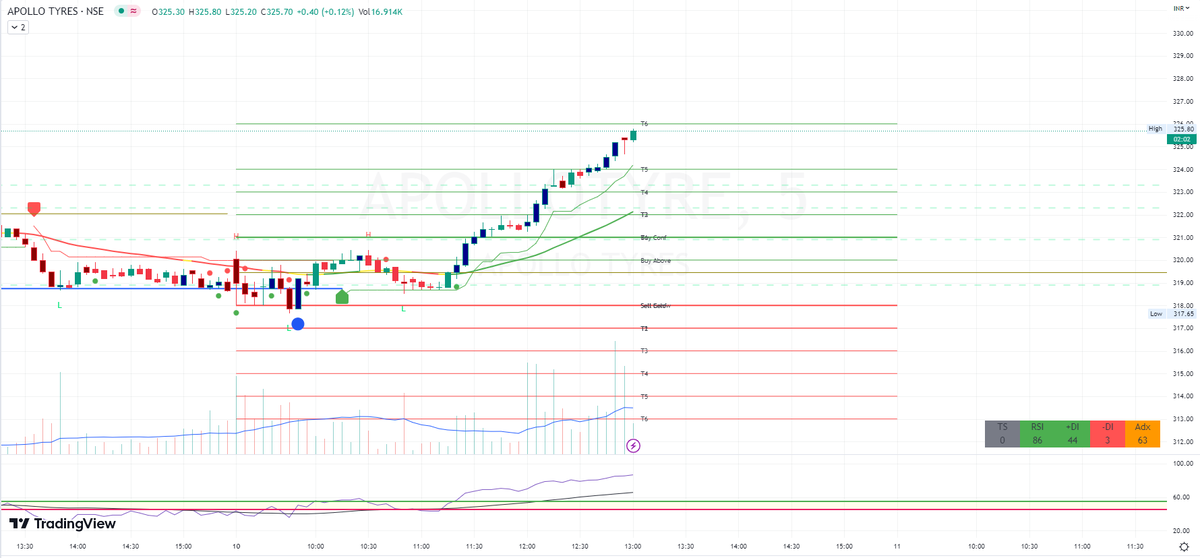
Task: Click the 12:30 time axis label
Action: pyautogui.click(x=580, y=546)
